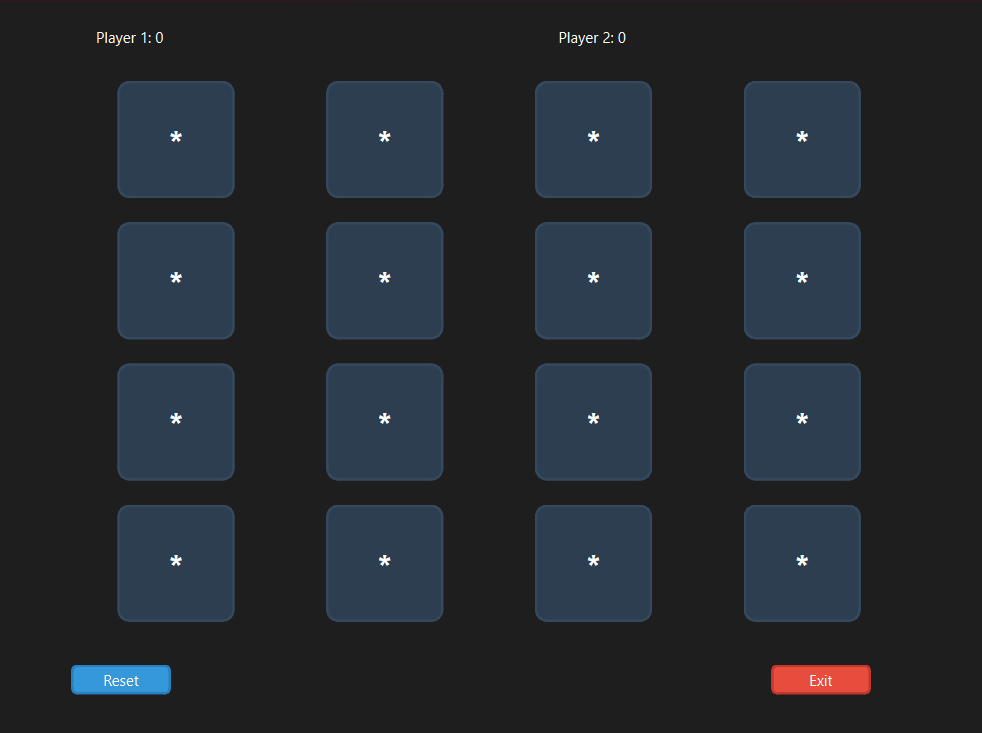Image resolution: width=982 pixels, height=733 pixels.
Task: Select the card in row 2, column 1
Action: point(176,281)
